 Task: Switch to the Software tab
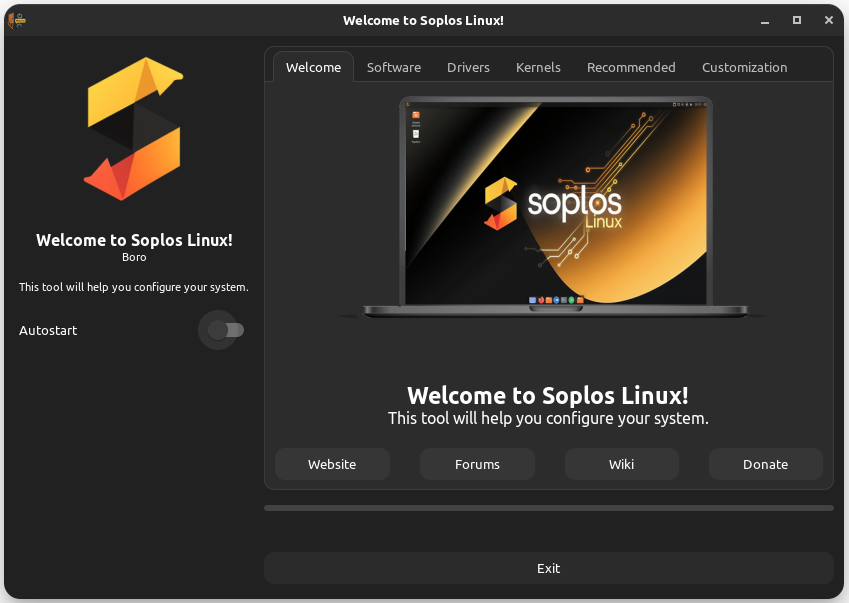(393, 67)
